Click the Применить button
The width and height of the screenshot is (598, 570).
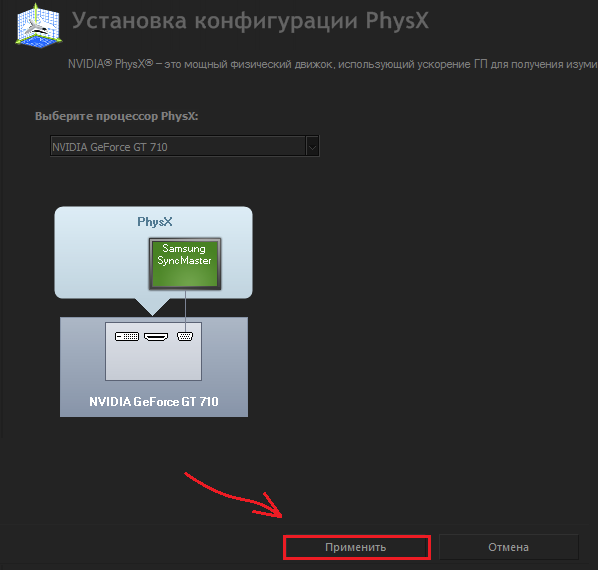[x=356, y=547]
